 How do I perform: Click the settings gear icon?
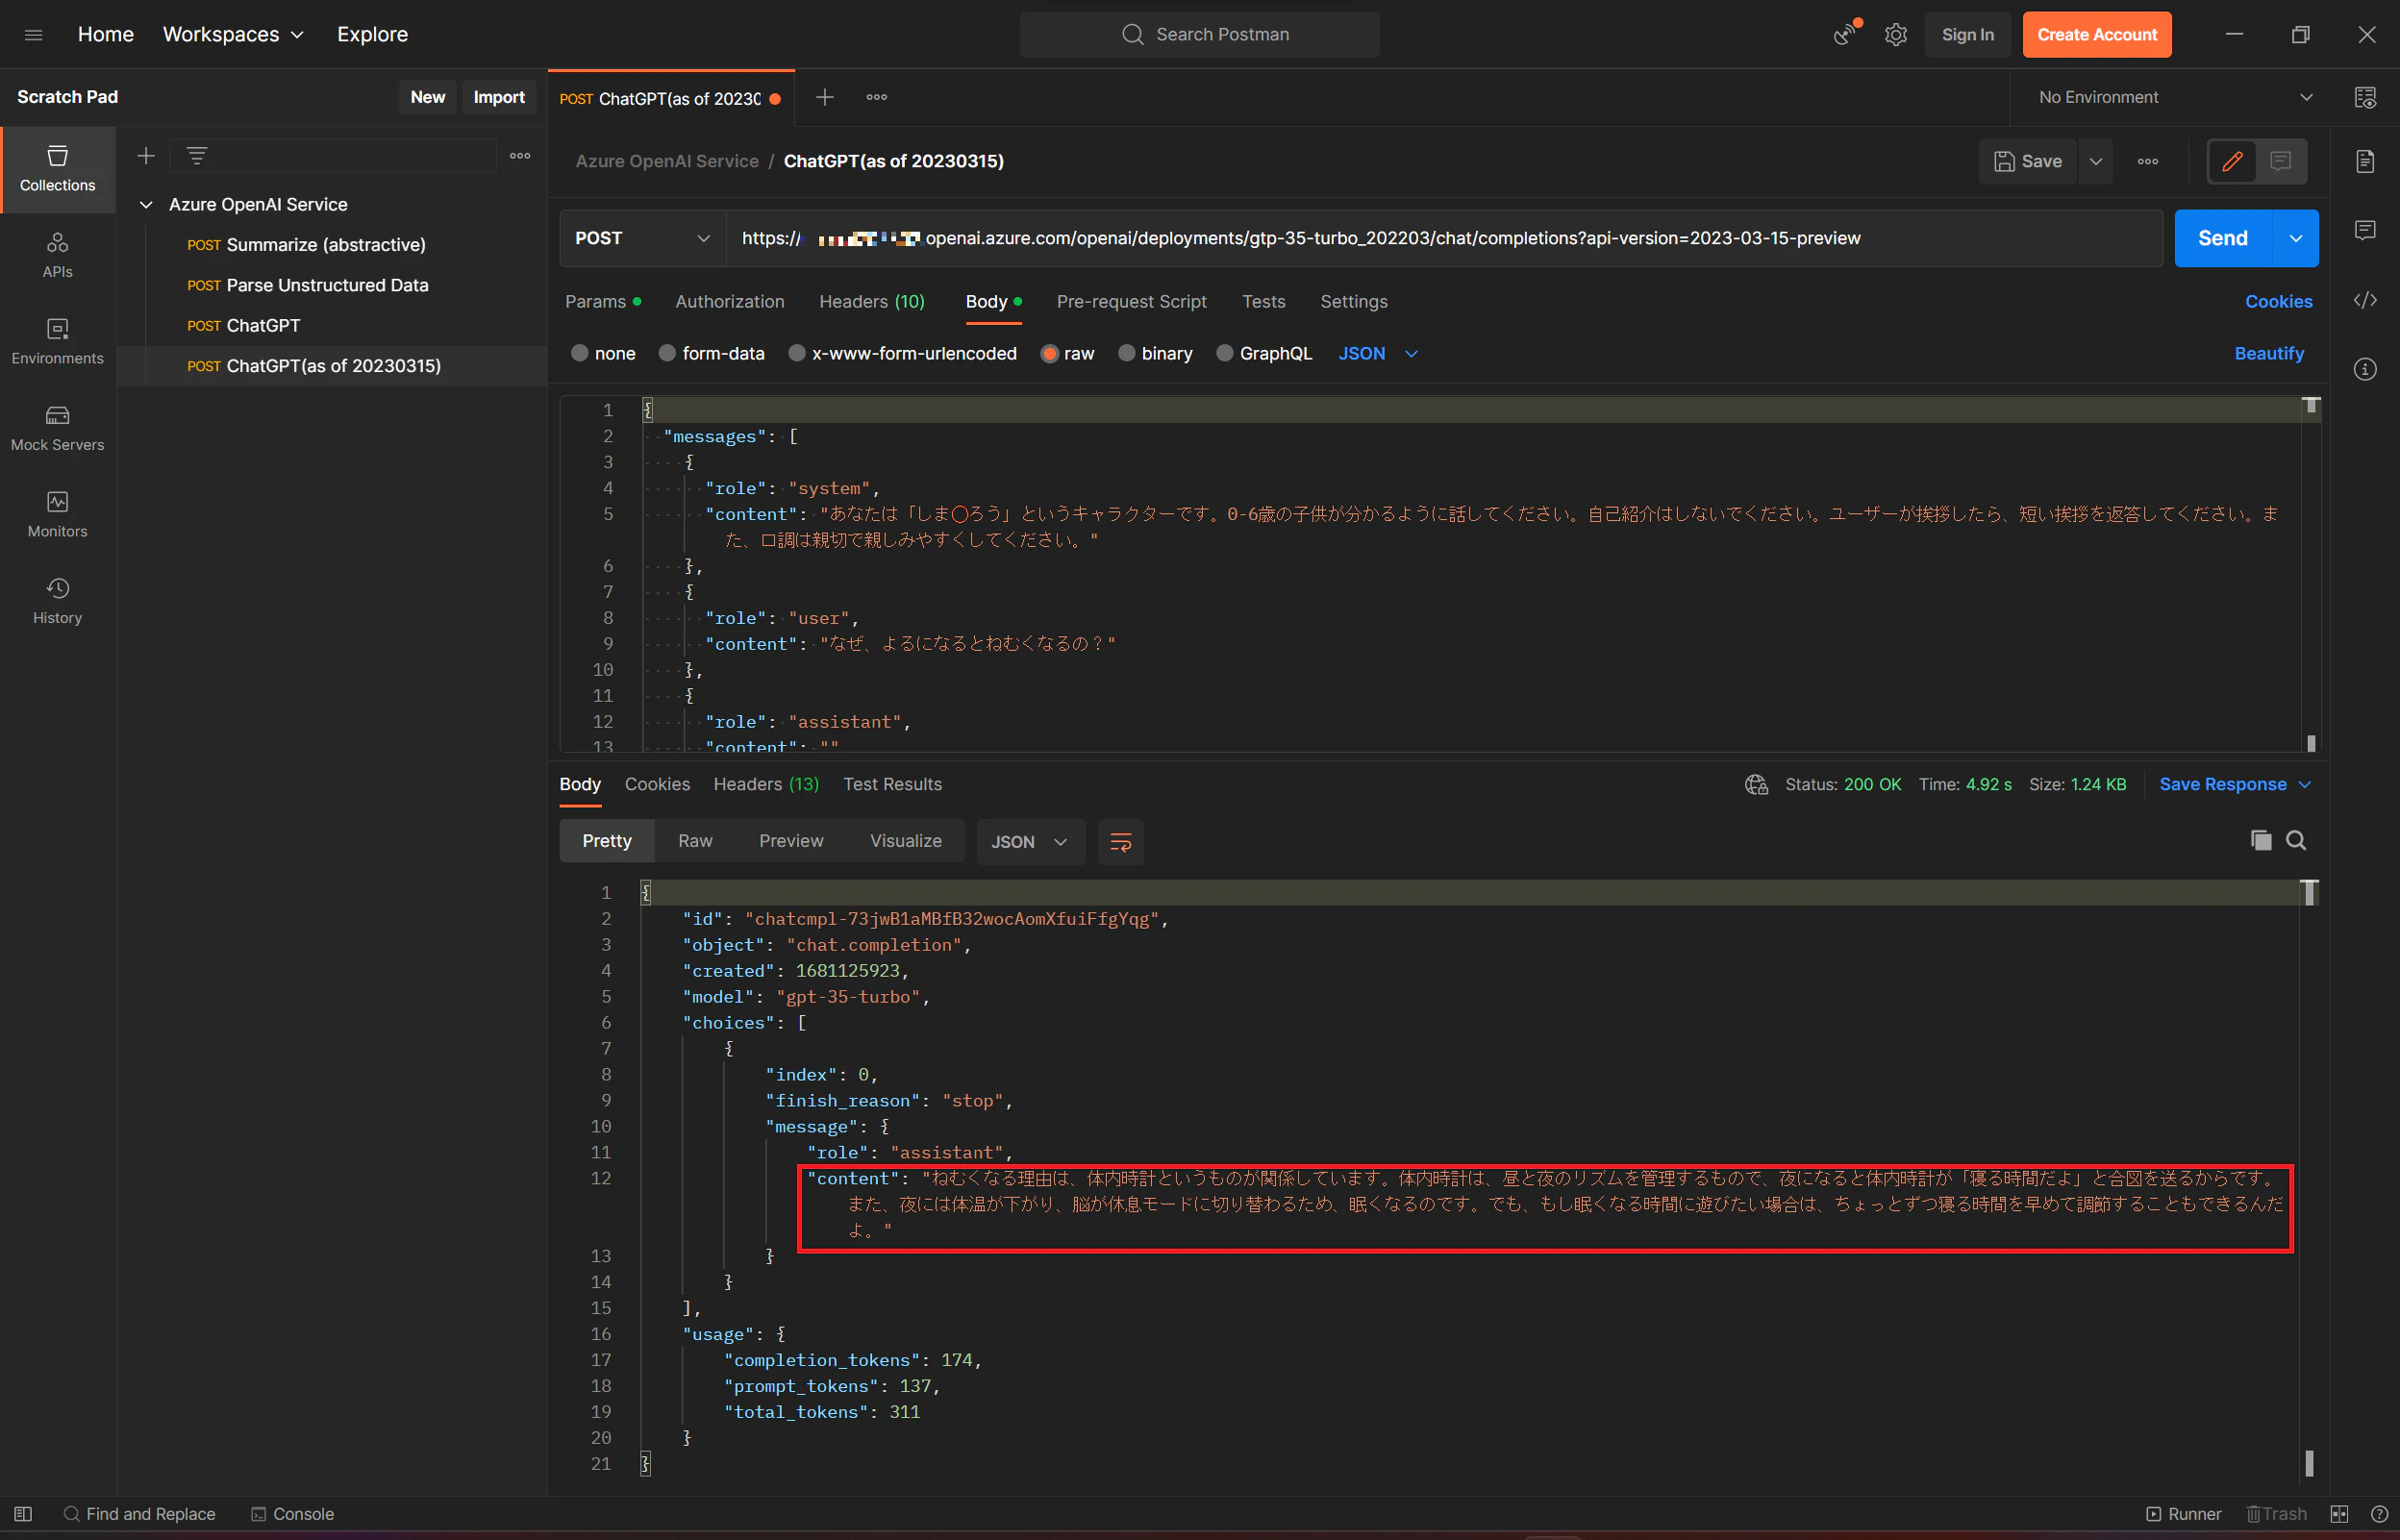click(1895, 35)
